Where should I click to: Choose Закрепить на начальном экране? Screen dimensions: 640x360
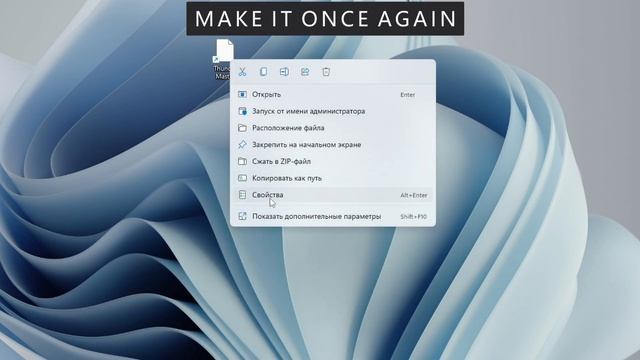tap(333, 144)
